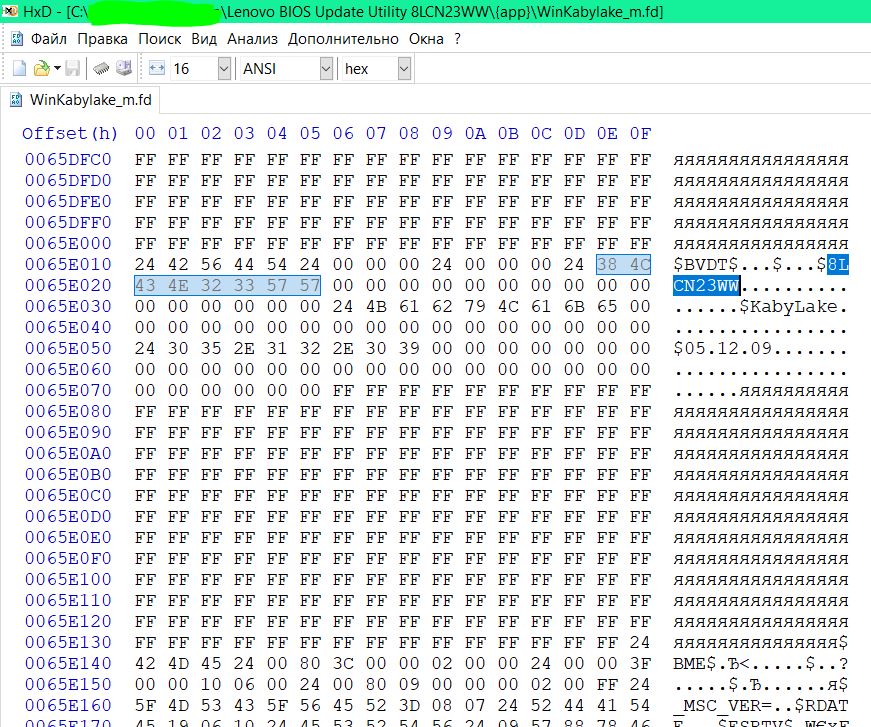Click the file icon on WinKabylake_m.fd tab
This screenshot has width=871, height=727.
coord(16,100)
